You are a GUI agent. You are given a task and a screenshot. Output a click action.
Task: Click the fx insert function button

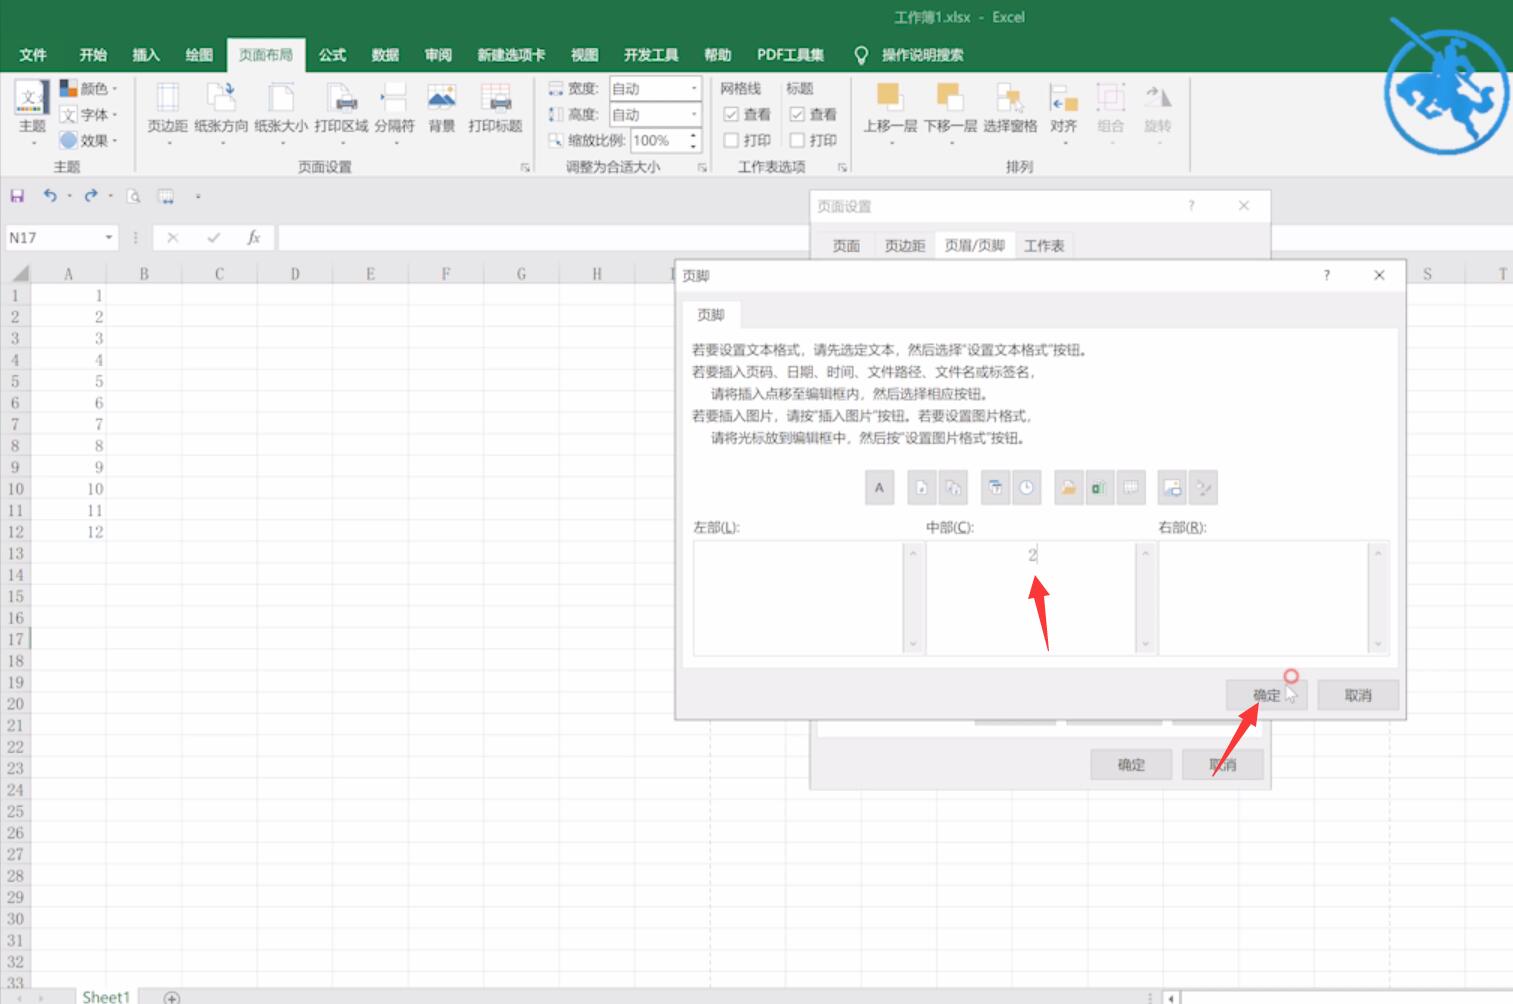254,238
